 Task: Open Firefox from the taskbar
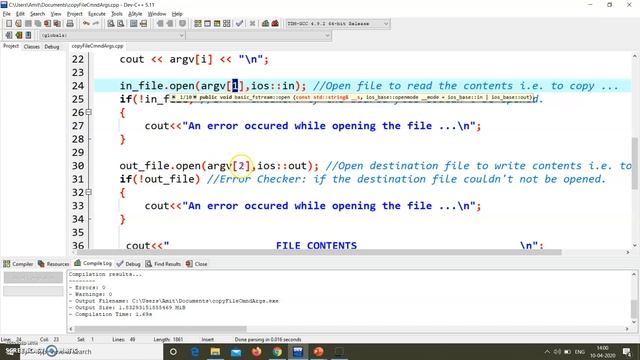[x=257, y=351]
